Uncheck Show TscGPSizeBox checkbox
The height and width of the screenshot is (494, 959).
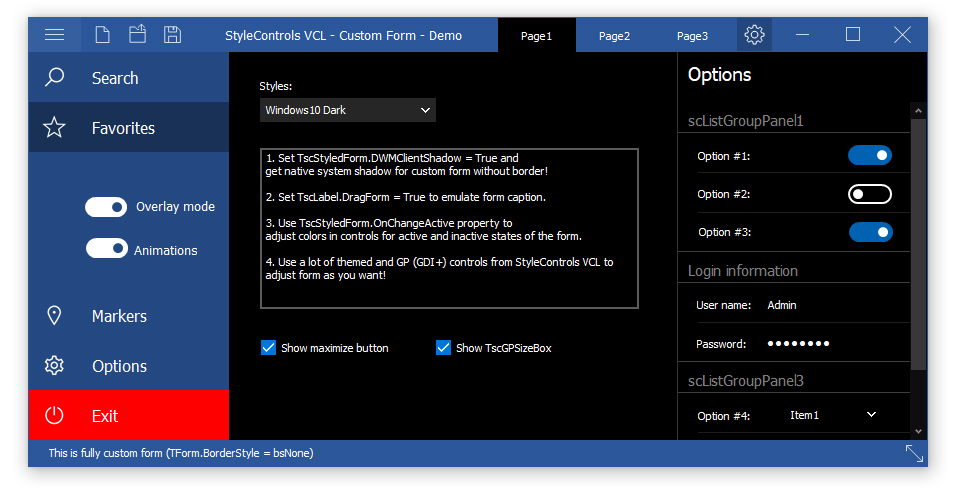(x=443, y=348)
